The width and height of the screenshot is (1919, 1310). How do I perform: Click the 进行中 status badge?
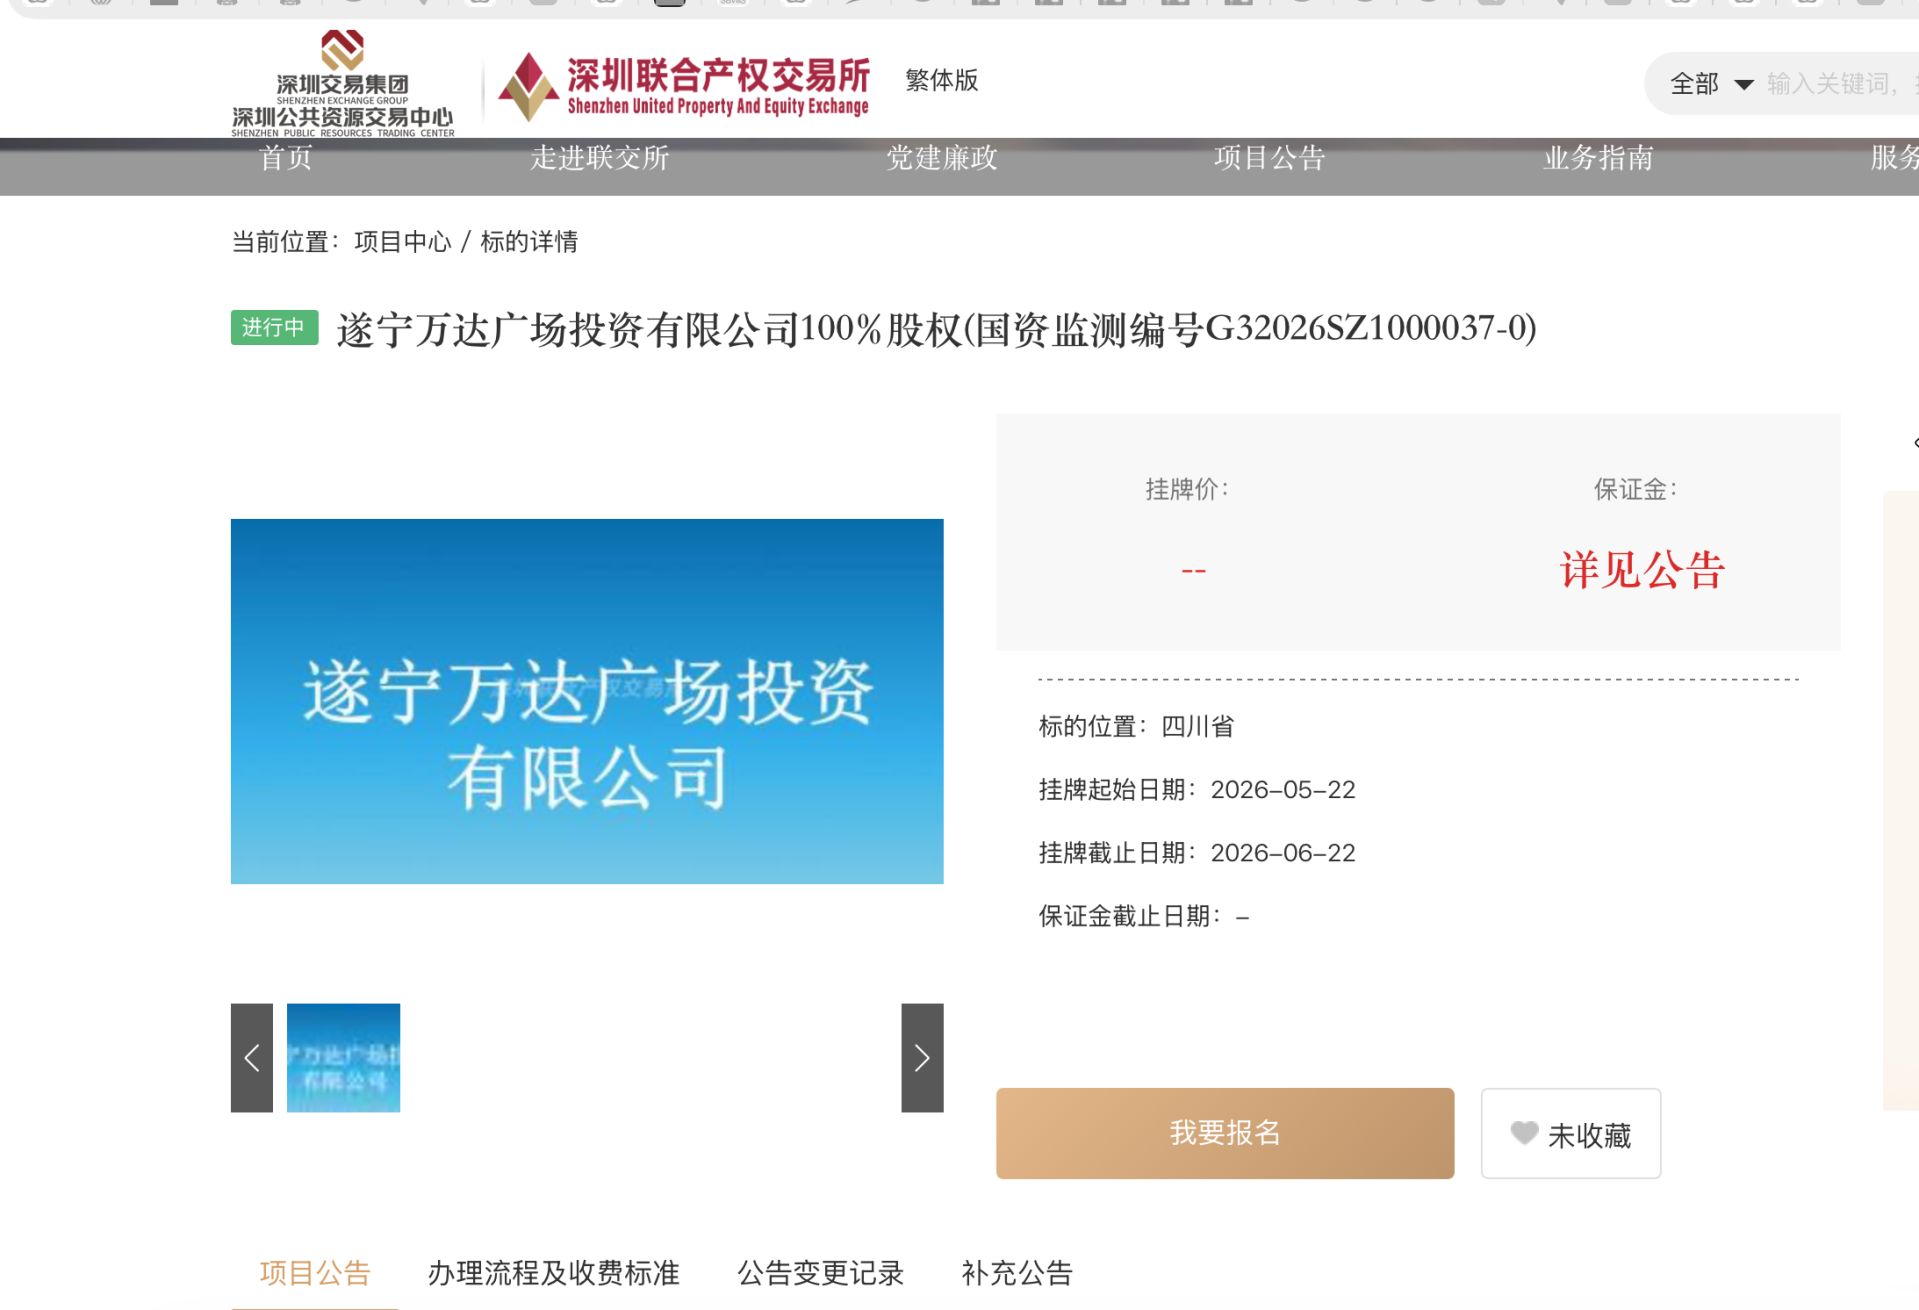274,327
